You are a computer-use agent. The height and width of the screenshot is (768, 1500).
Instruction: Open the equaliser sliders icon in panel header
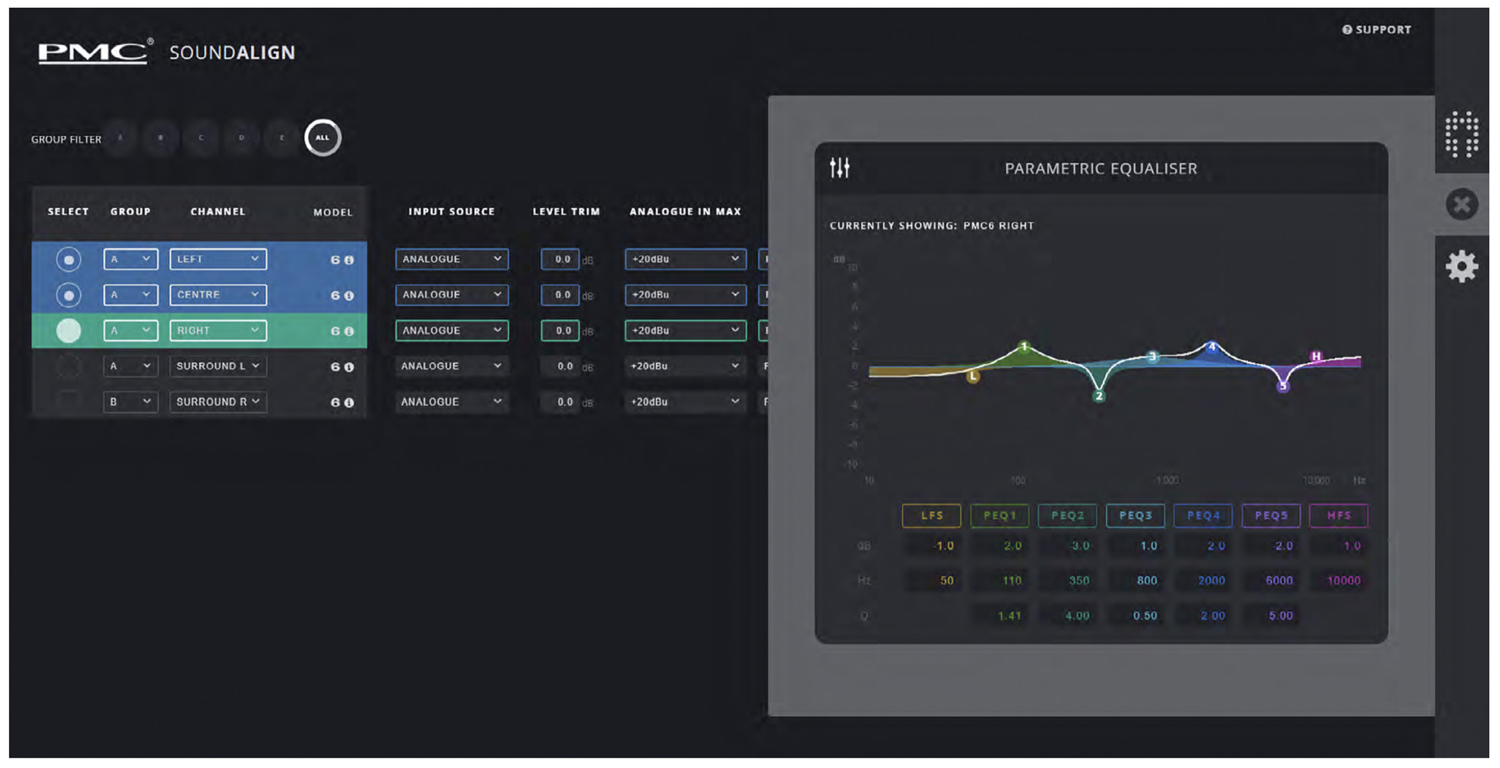coord(840,168)
